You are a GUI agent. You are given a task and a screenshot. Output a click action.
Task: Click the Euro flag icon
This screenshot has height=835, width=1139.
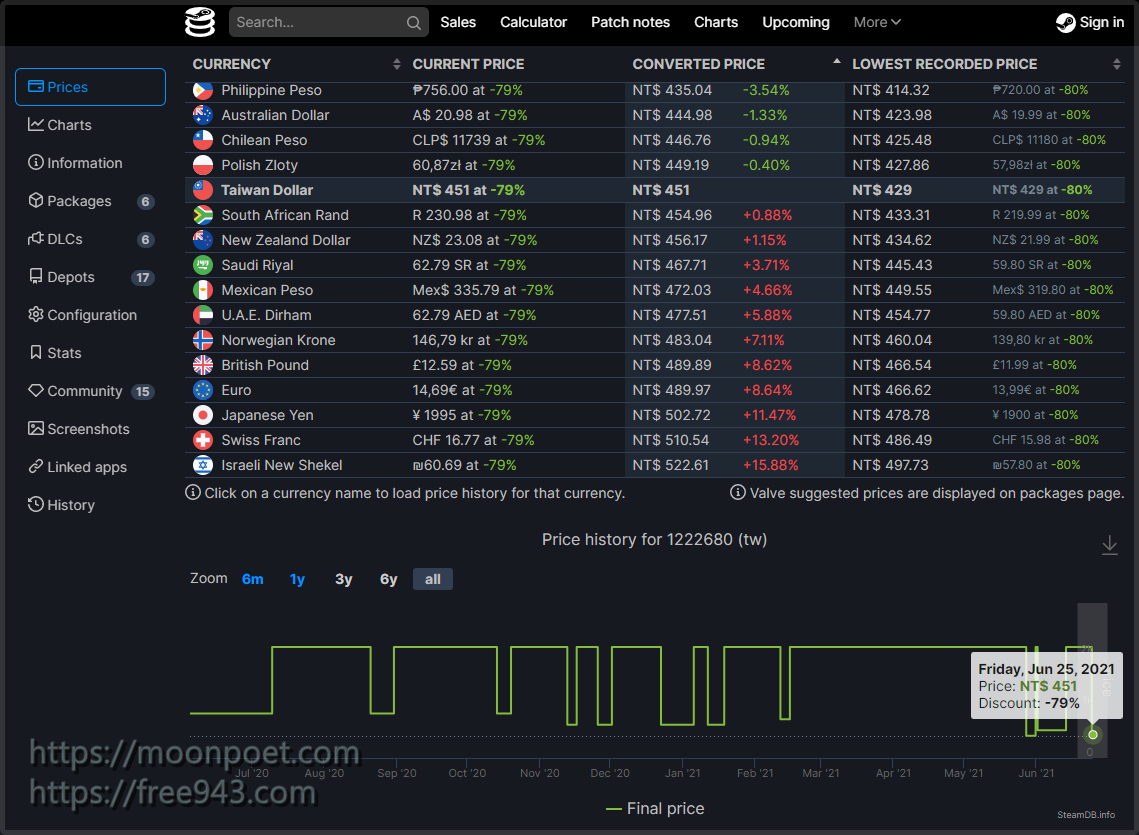tap(203, 390)
